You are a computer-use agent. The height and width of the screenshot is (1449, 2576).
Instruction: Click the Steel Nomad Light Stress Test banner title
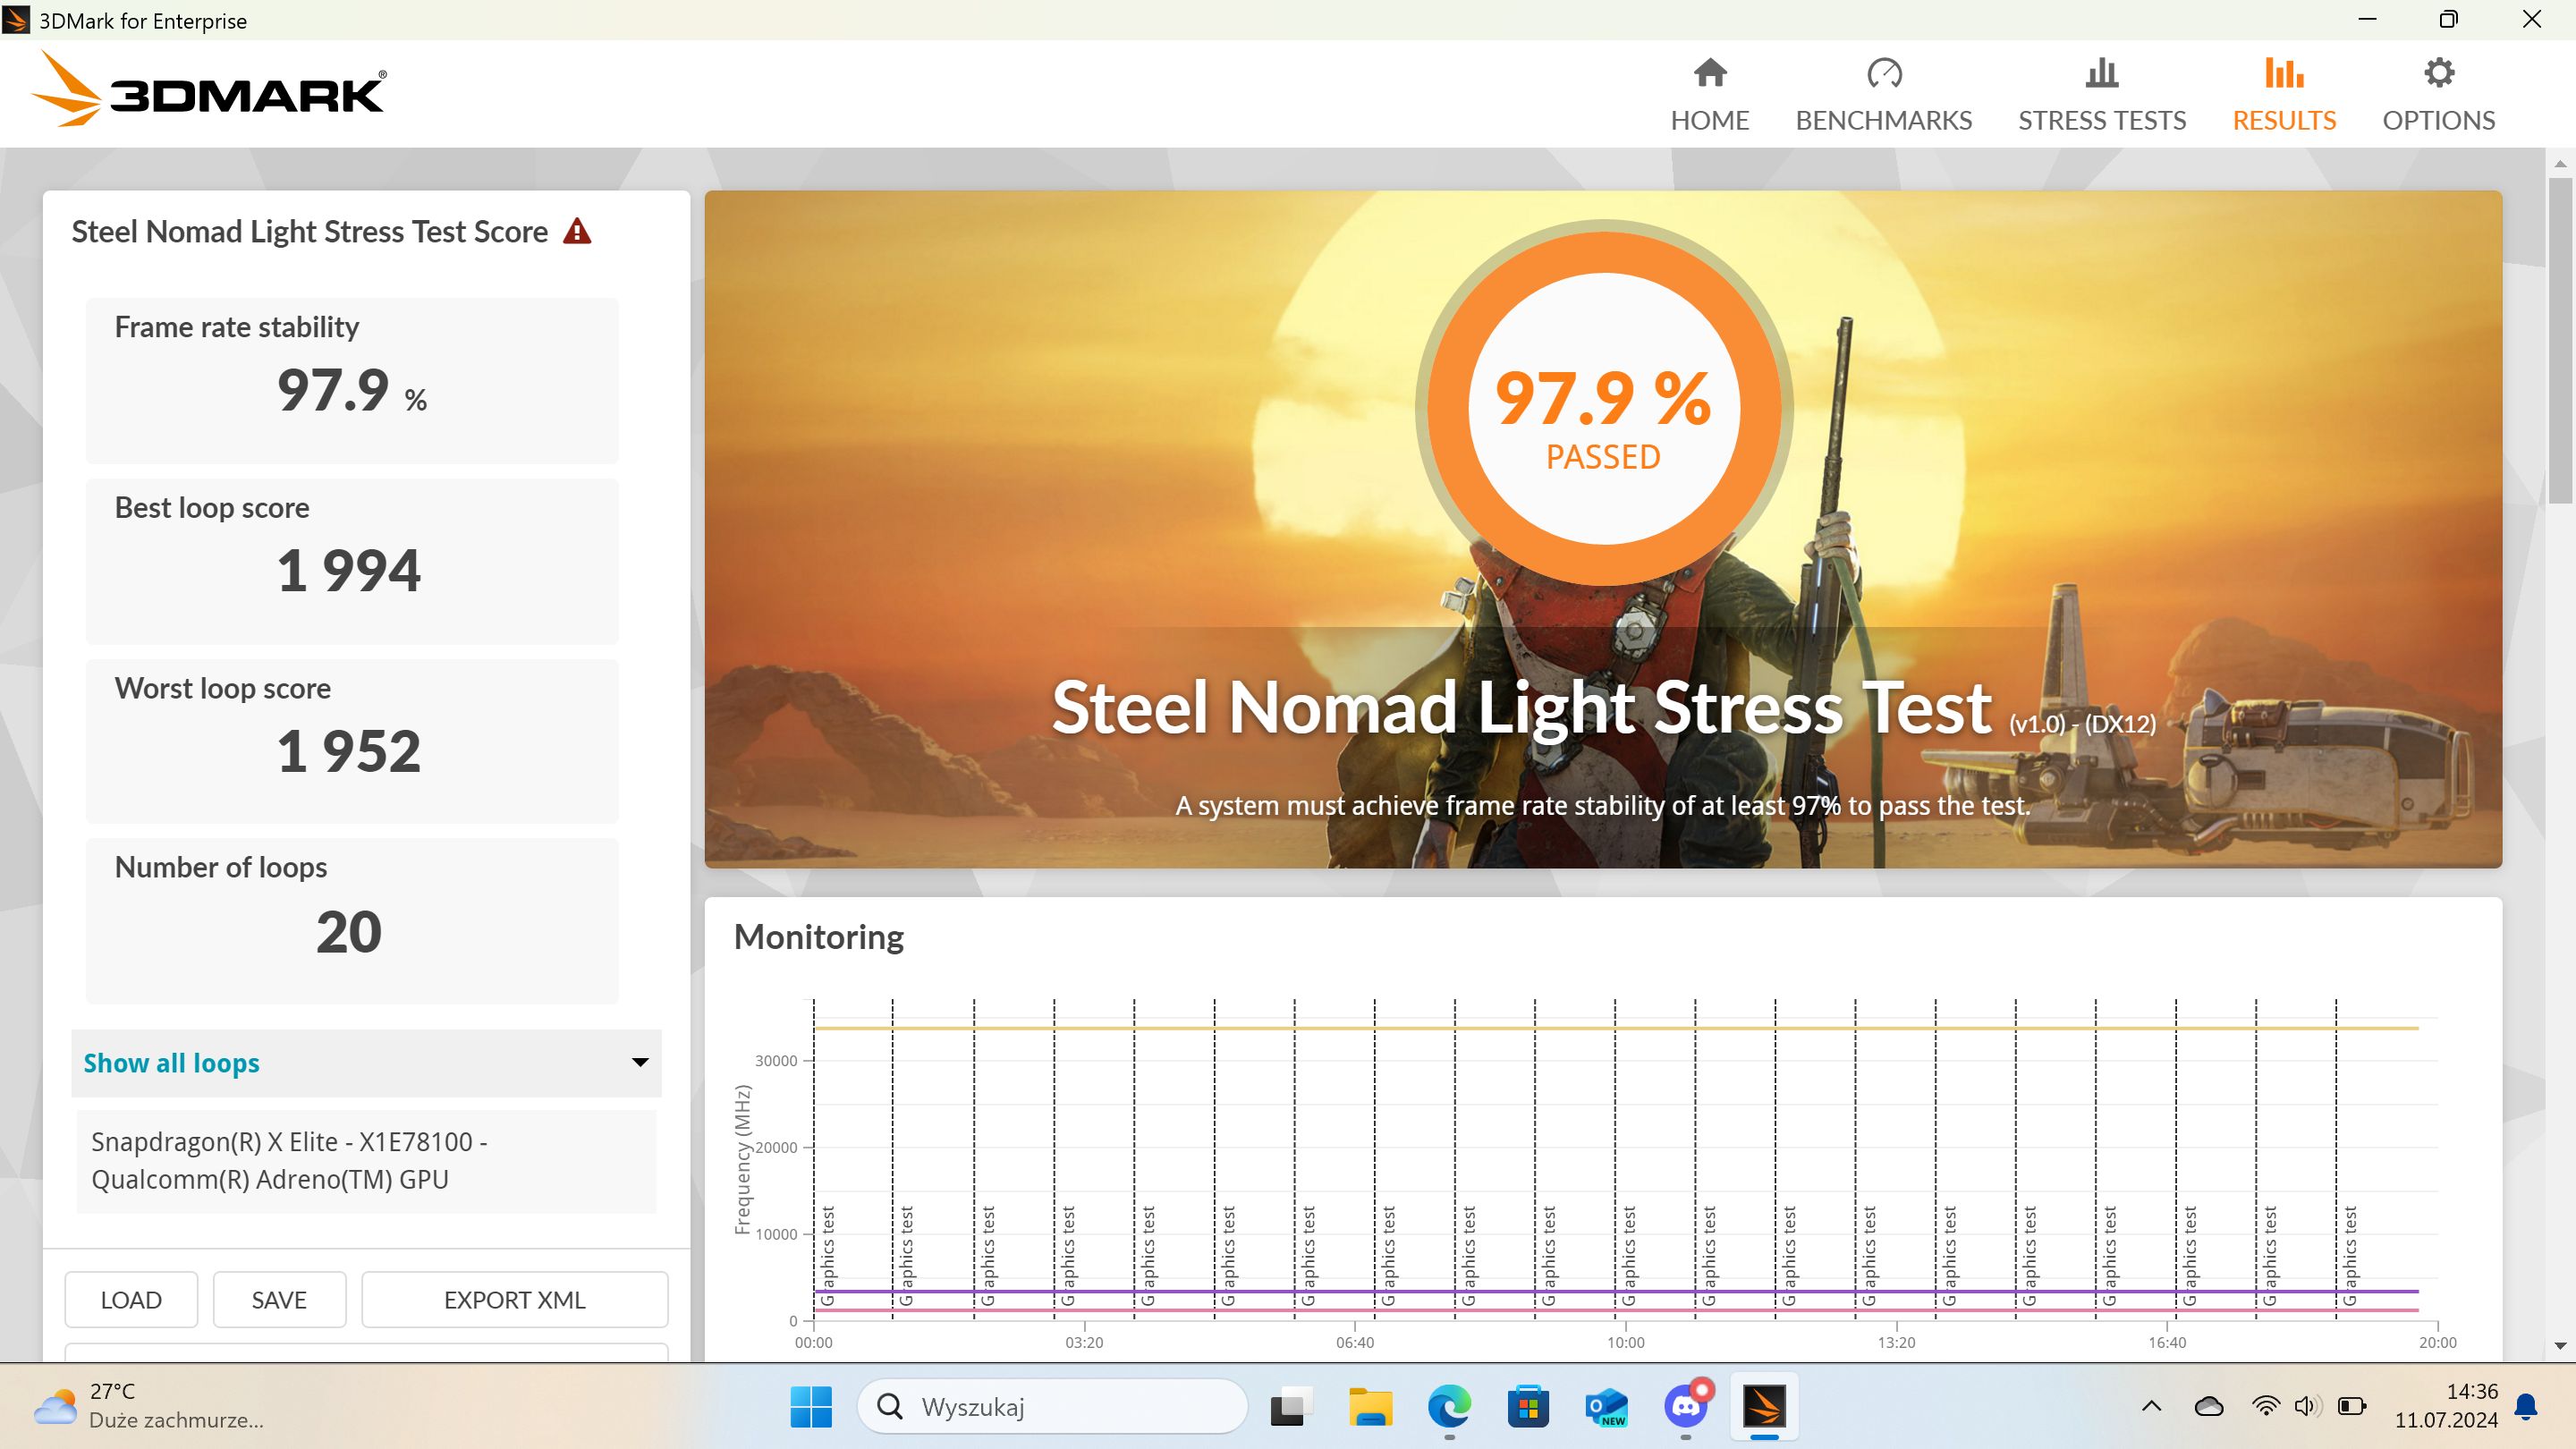[x=1521, y=708]
